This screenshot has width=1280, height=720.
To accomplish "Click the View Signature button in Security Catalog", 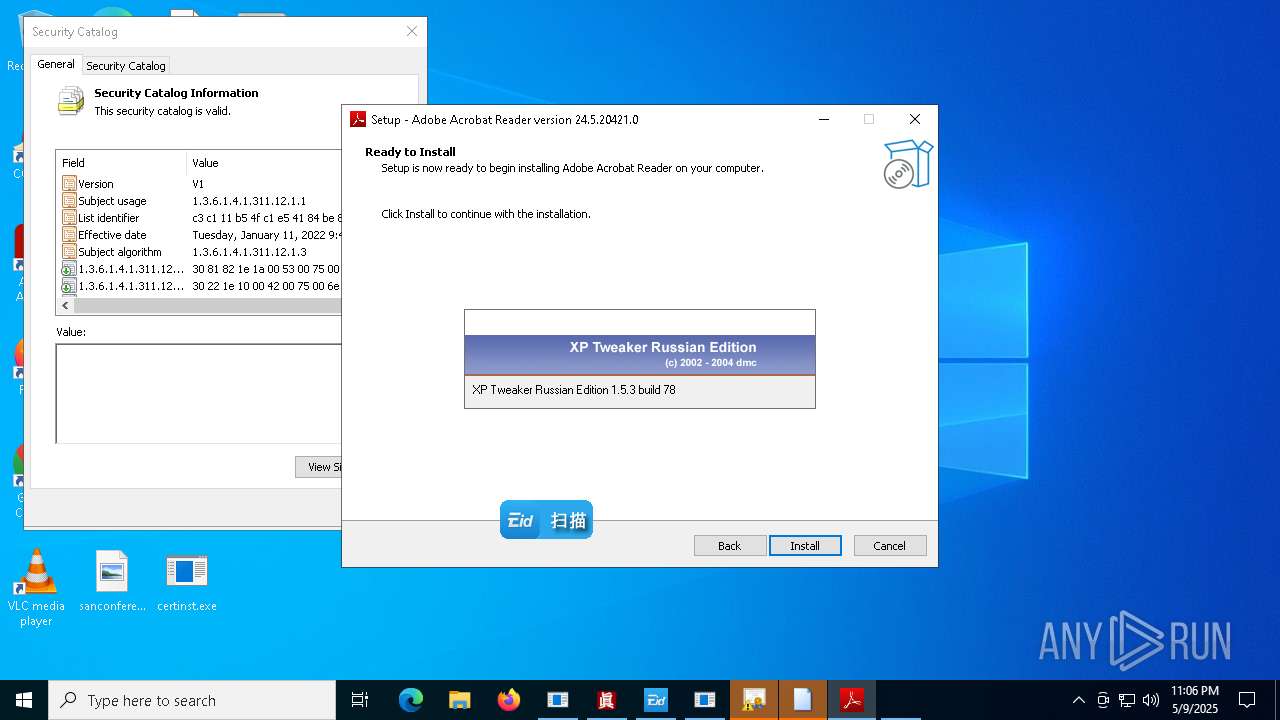I will click(319, 467).
